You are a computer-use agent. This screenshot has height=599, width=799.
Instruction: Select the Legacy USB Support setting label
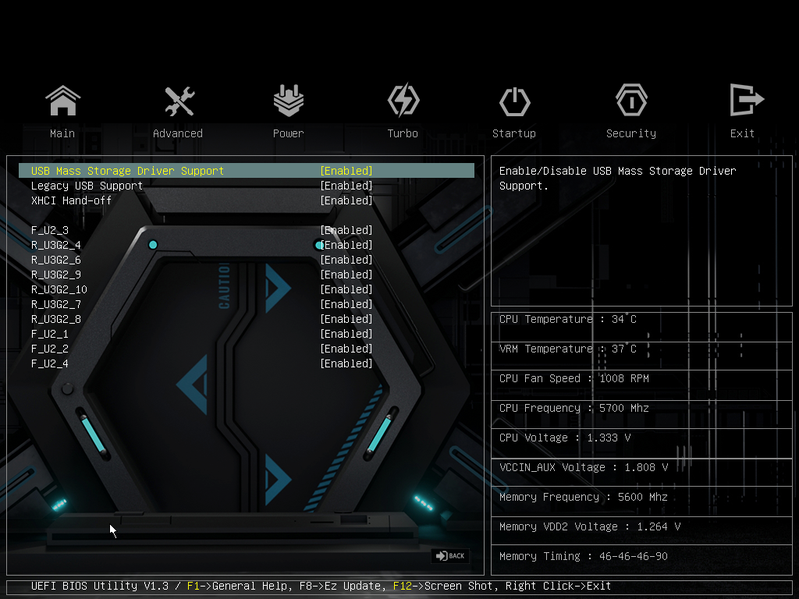pos(87,186)
